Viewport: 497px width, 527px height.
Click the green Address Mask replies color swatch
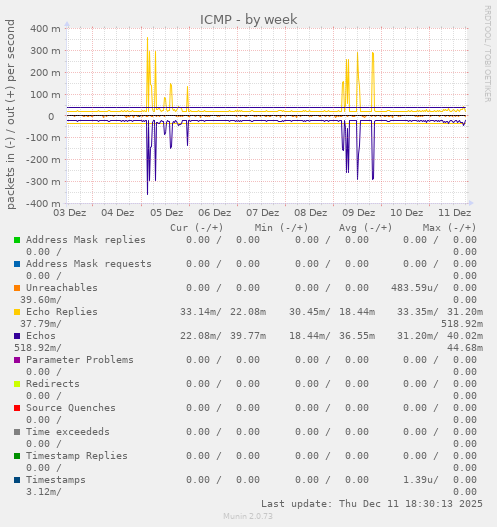click(17, 240)
